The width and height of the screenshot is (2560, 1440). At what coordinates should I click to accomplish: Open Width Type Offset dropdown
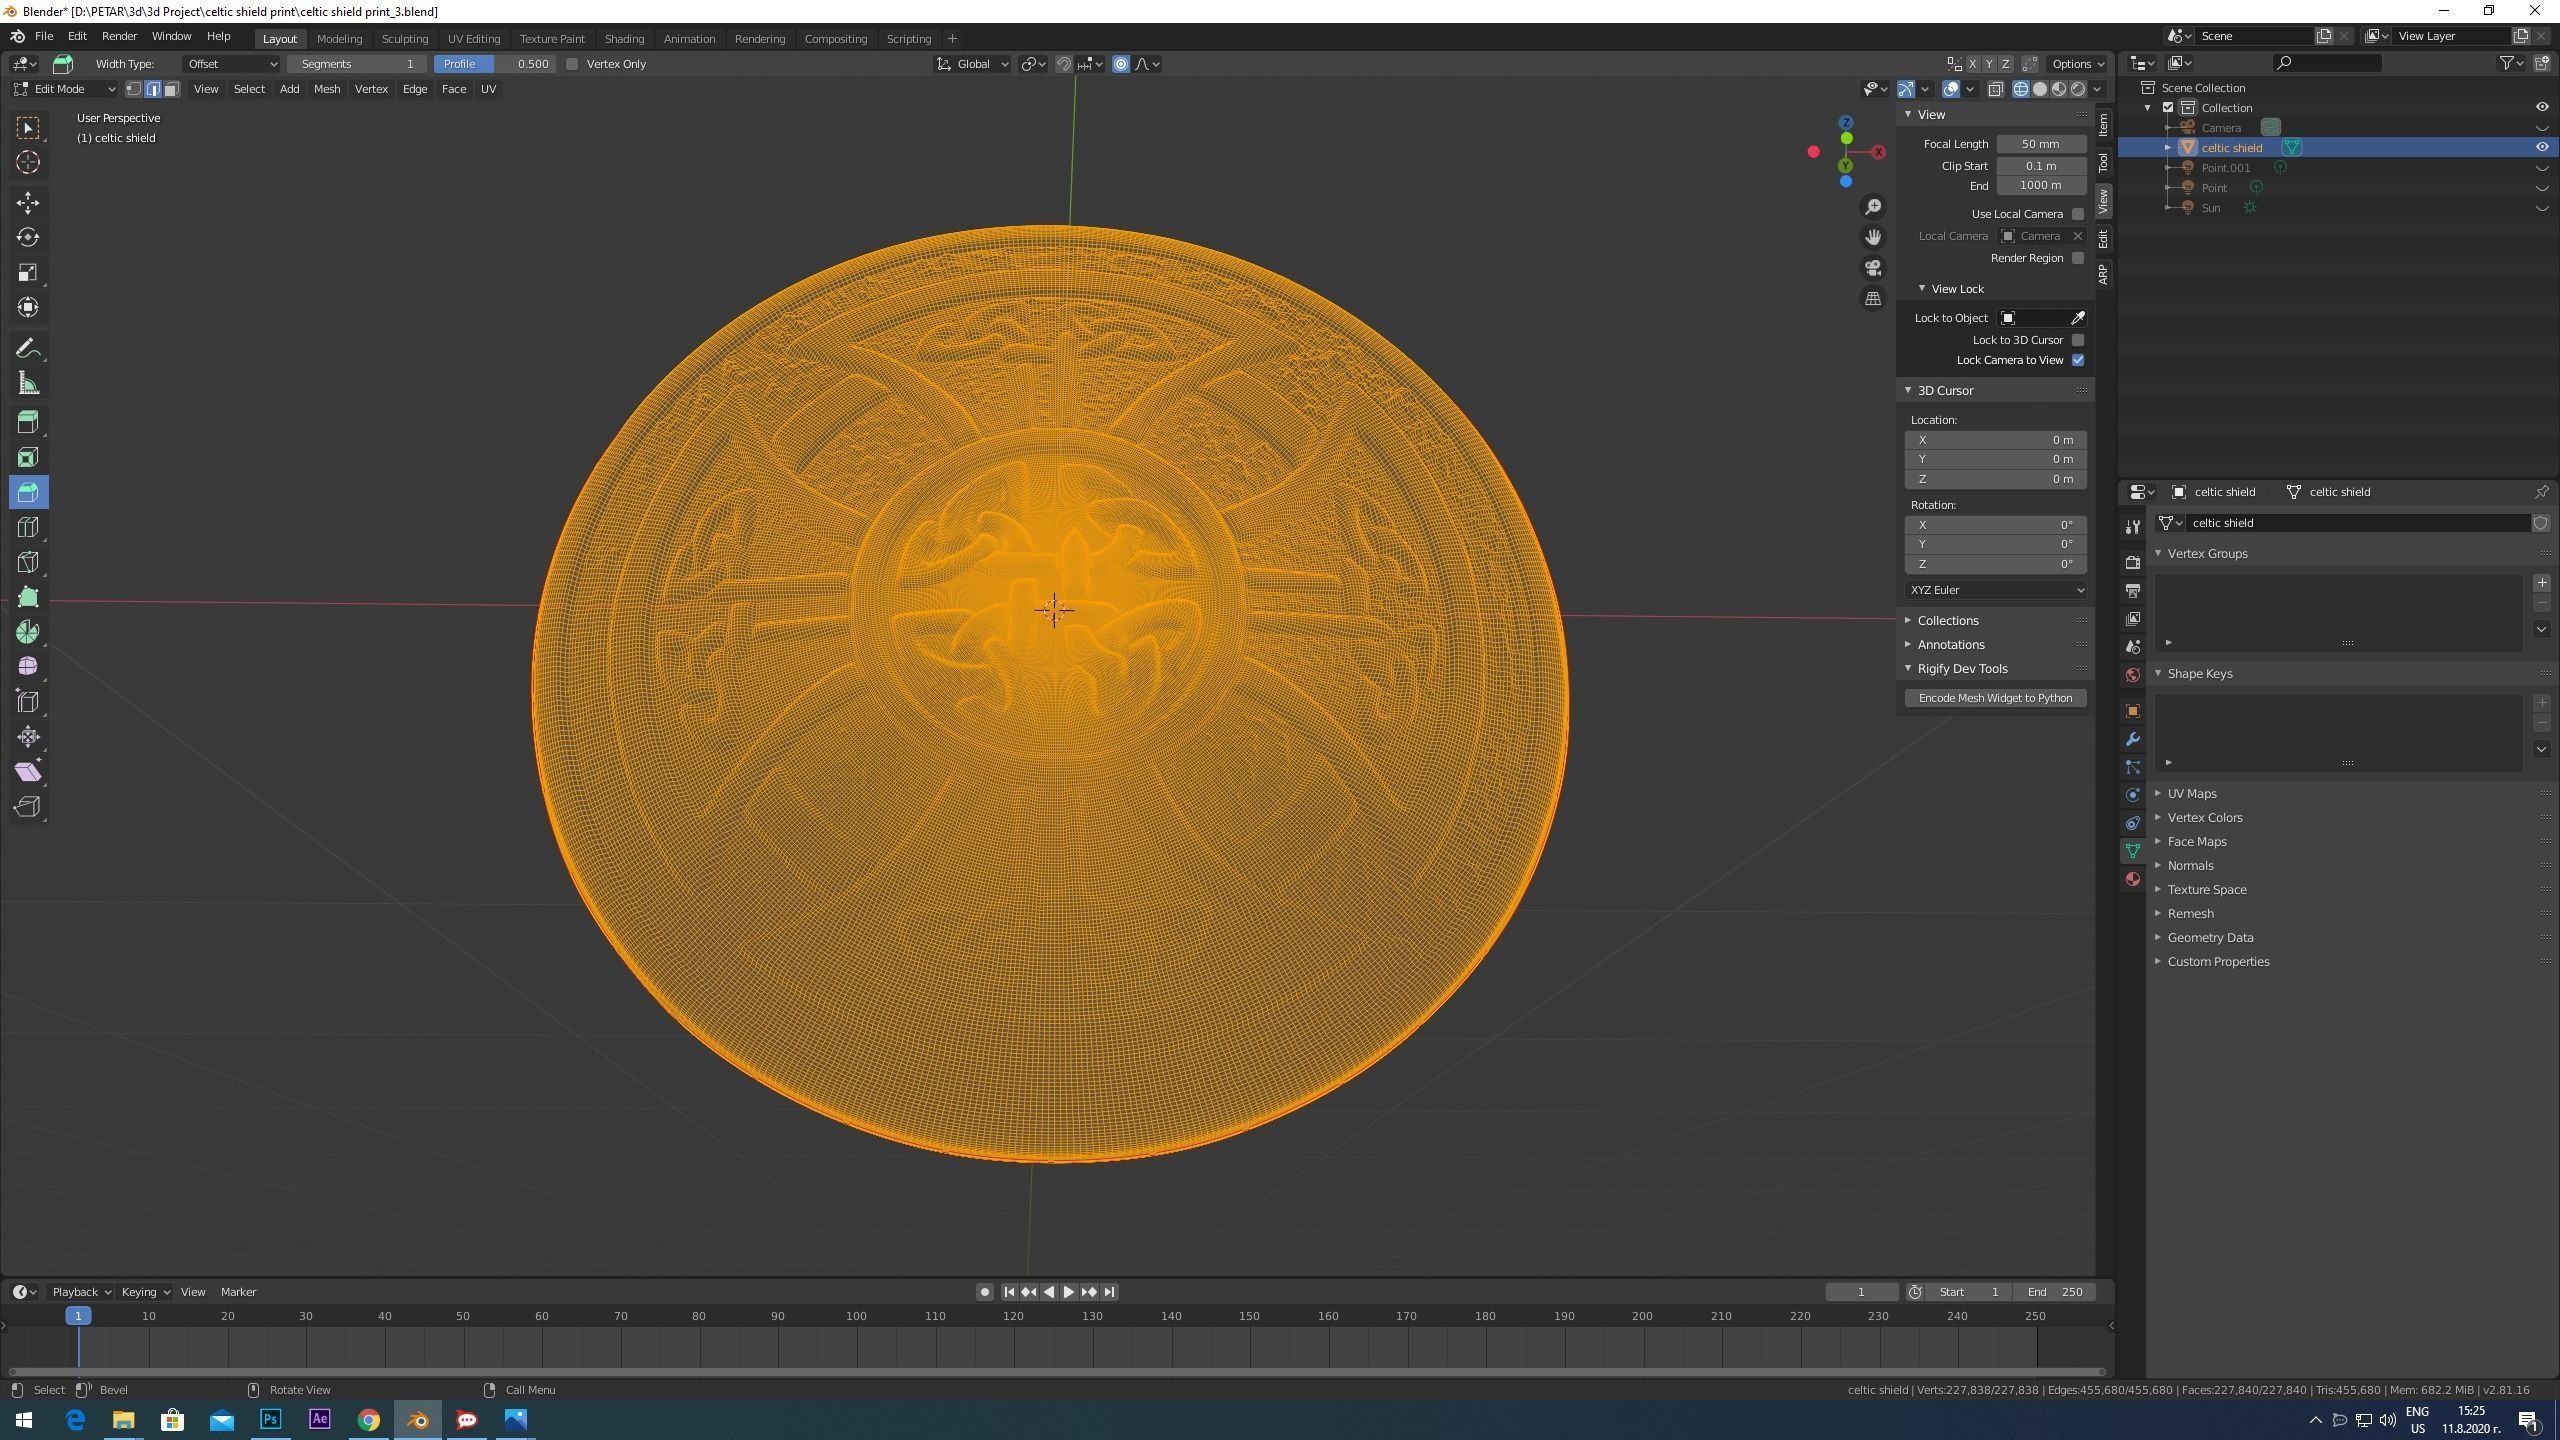(x=232, y=64)
